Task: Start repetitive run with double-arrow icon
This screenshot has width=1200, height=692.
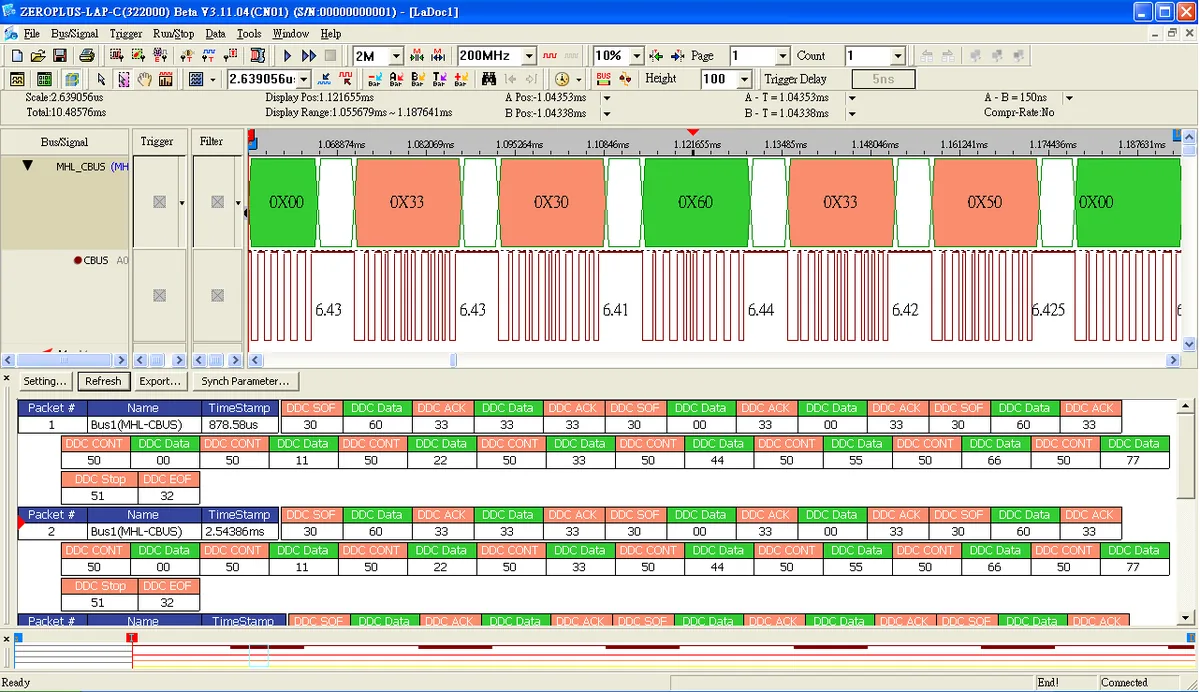Action: click(x=309, y=56)
